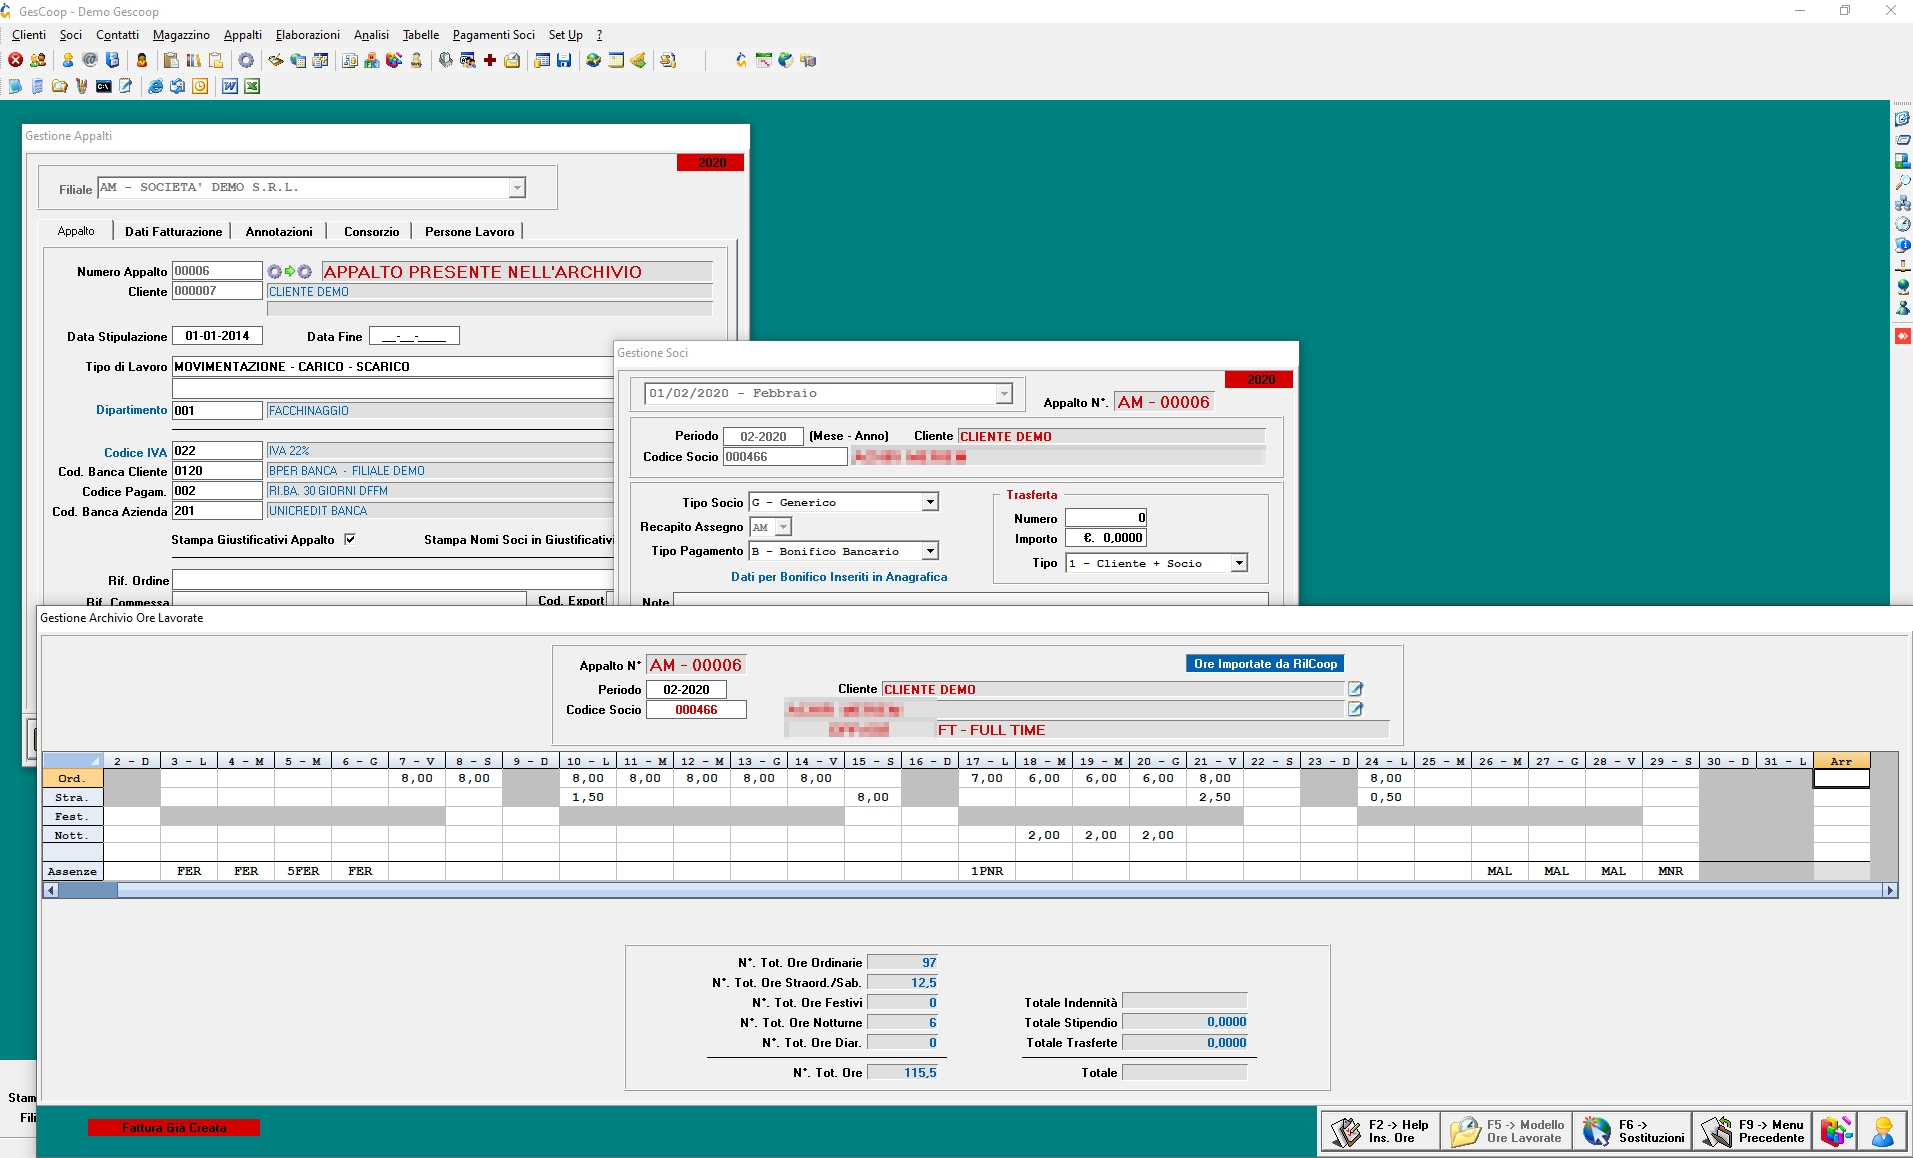Click the red diamond icon at sidebar bottom

point(1903,336)
